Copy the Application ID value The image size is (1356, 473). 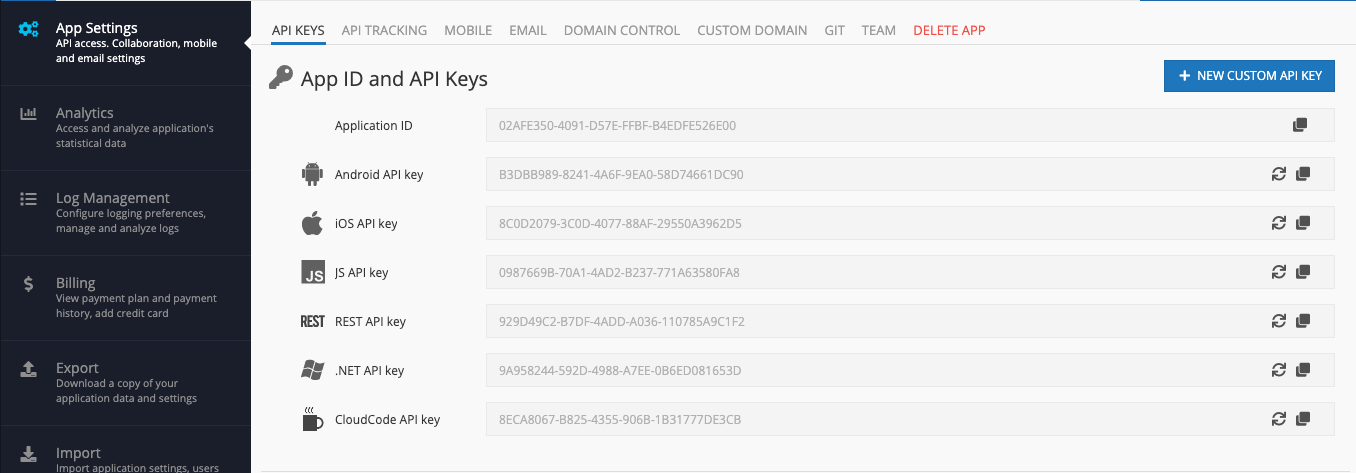(x=1300, y=125)
